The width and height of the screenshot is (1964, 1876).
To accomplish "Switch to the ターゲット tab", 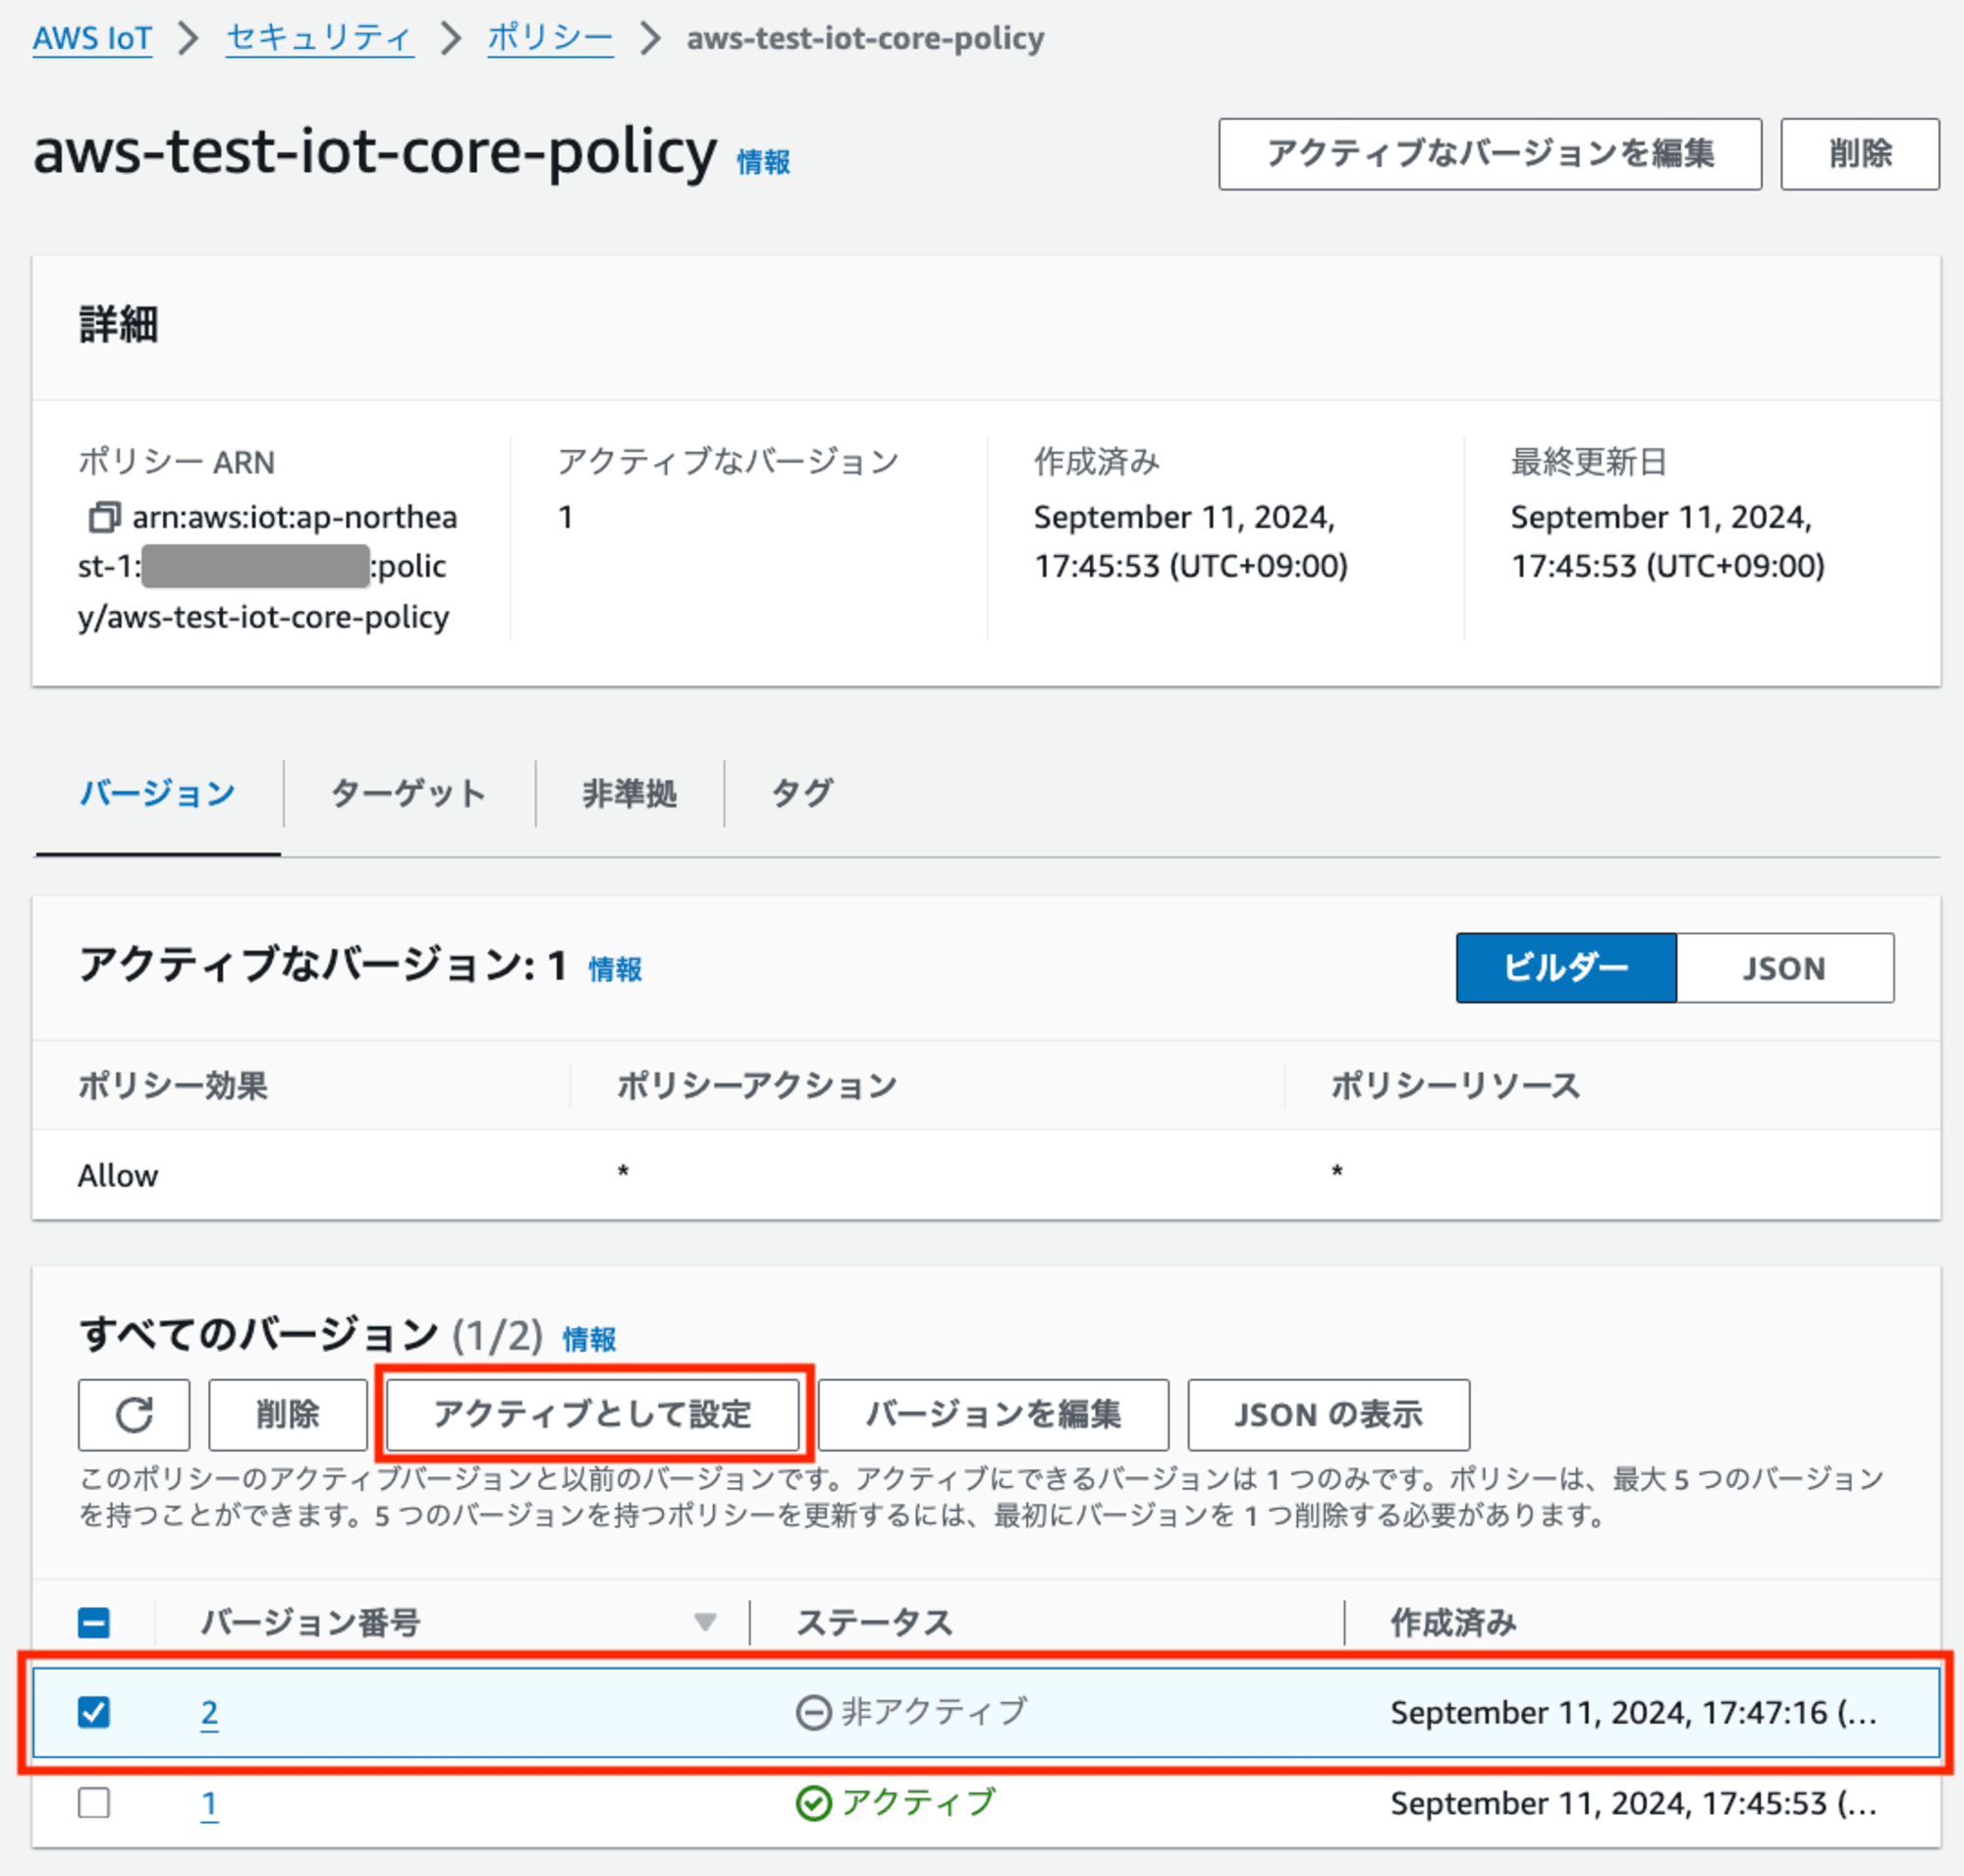I will pyautogui.click(x=408, y=793).
